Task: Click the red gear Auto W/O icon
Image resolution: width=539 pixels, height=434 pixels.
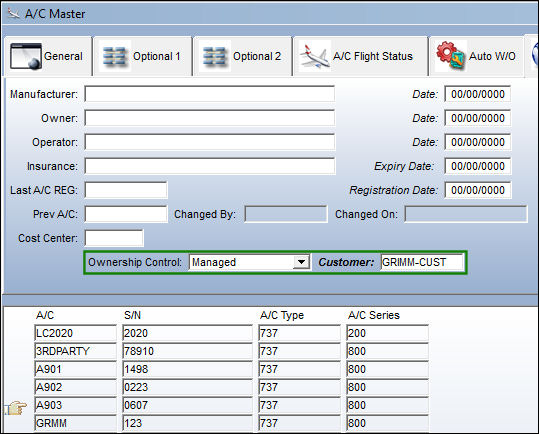Action: click(x=450, y=55)
